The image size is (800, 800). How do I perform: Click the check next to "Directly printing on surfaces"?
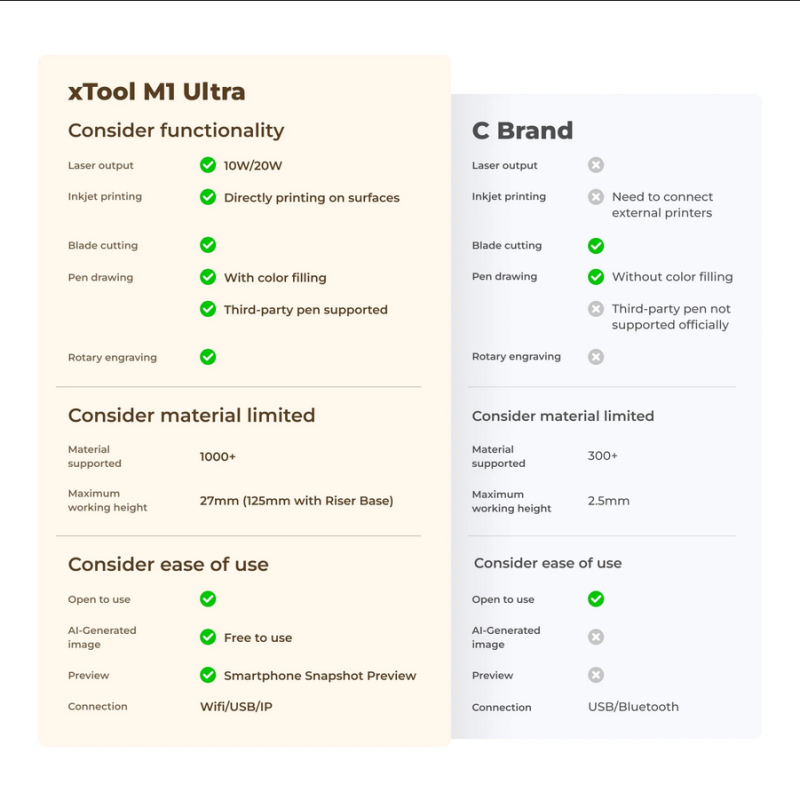(208, 197)
